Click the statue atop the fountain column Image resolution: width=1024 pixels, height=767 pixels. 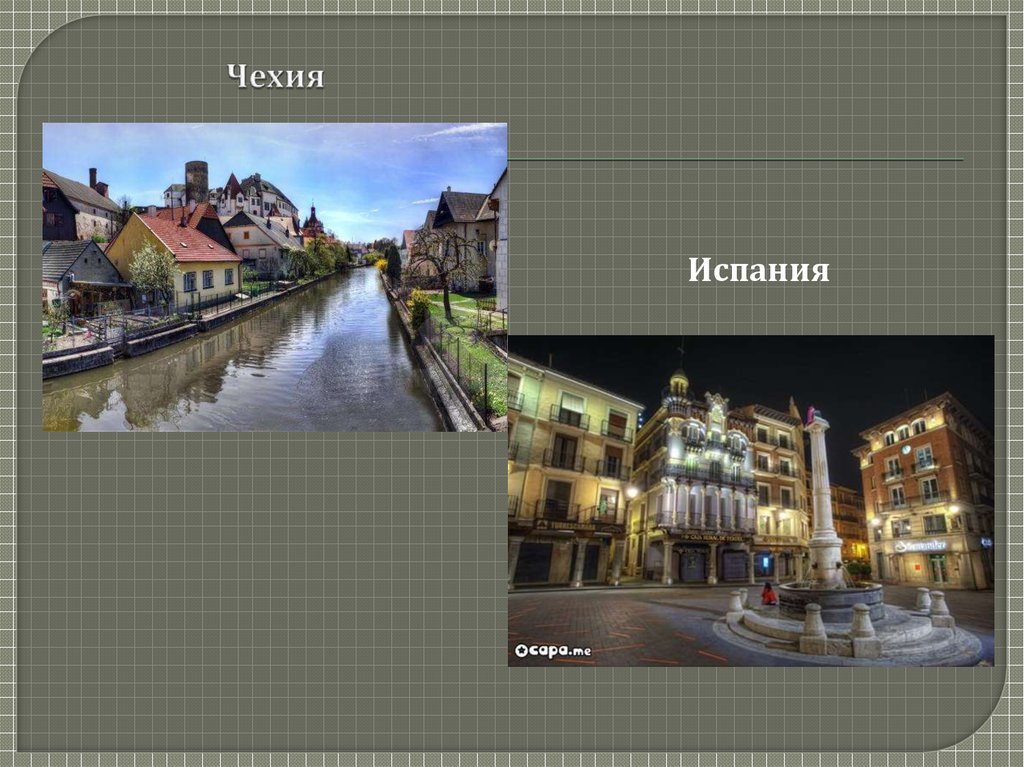tap(812, 416)
